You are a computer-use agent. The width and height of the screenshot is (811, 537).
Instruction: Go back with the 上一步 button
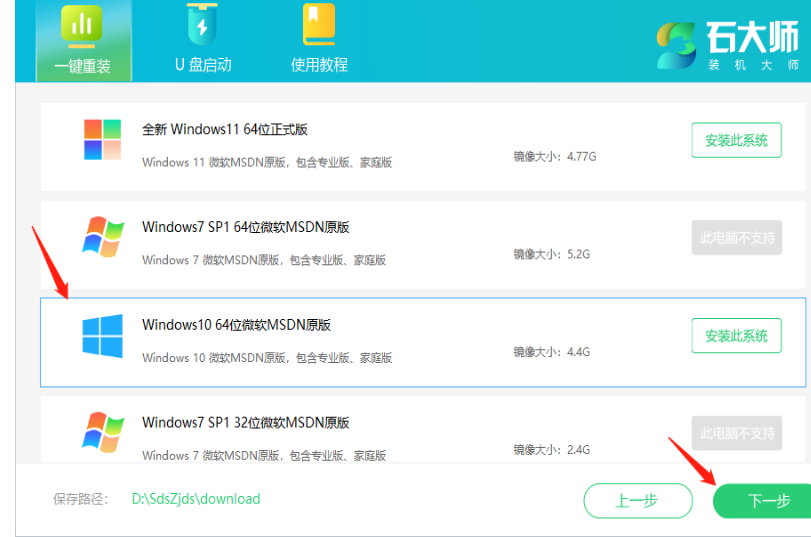point(638,500)
